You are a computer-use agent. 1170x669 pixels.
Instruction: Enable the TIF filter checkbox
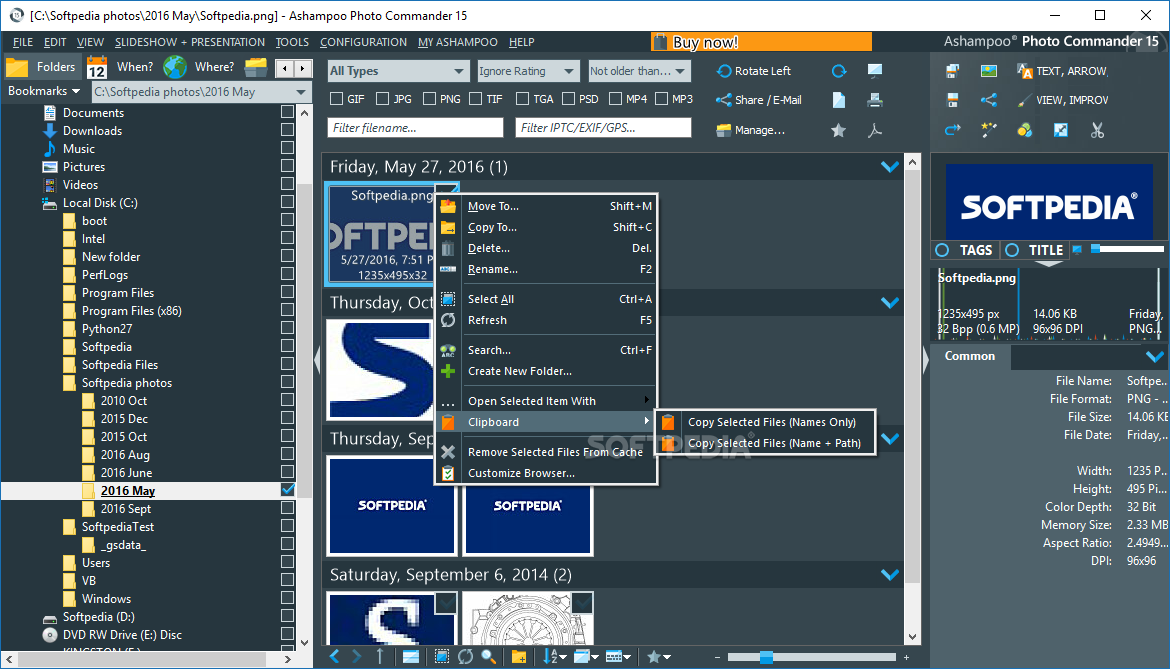click(475, 99)
